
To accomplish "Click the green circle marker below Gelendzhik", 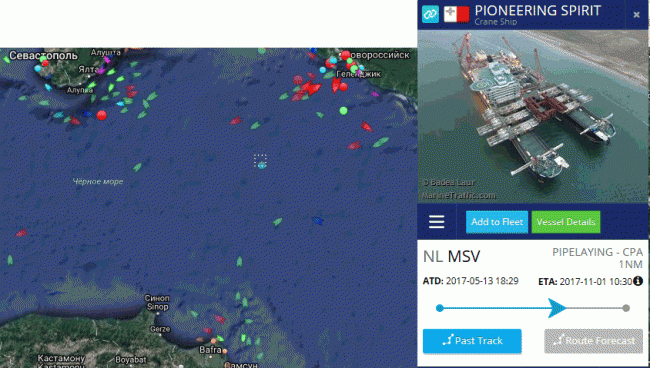I will click(343, 111).
